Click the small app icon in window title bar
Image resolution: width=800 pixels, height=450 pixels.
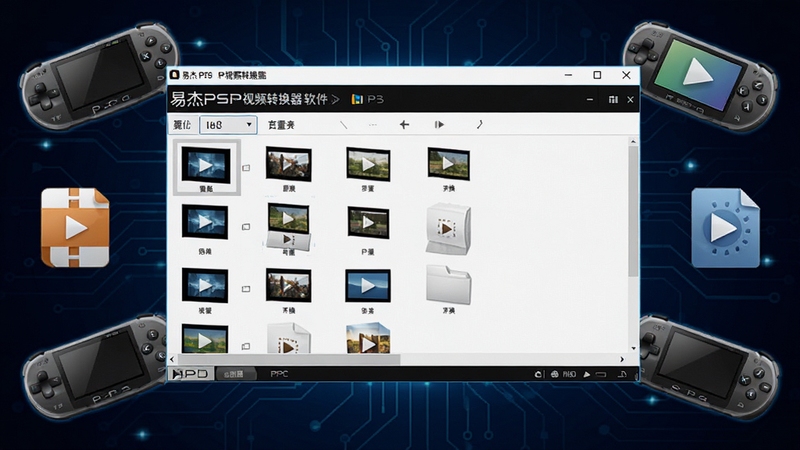pos(174,75)
